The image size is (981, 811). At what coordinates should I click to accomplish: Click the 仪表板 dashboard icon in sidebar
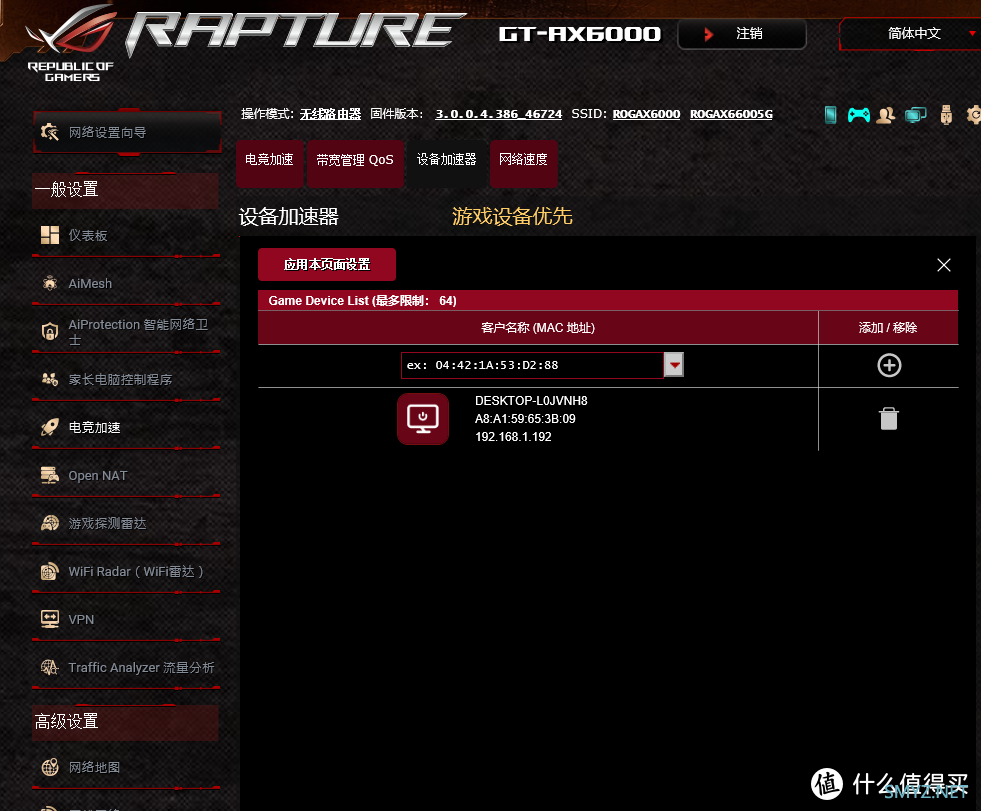pos(50,235)
